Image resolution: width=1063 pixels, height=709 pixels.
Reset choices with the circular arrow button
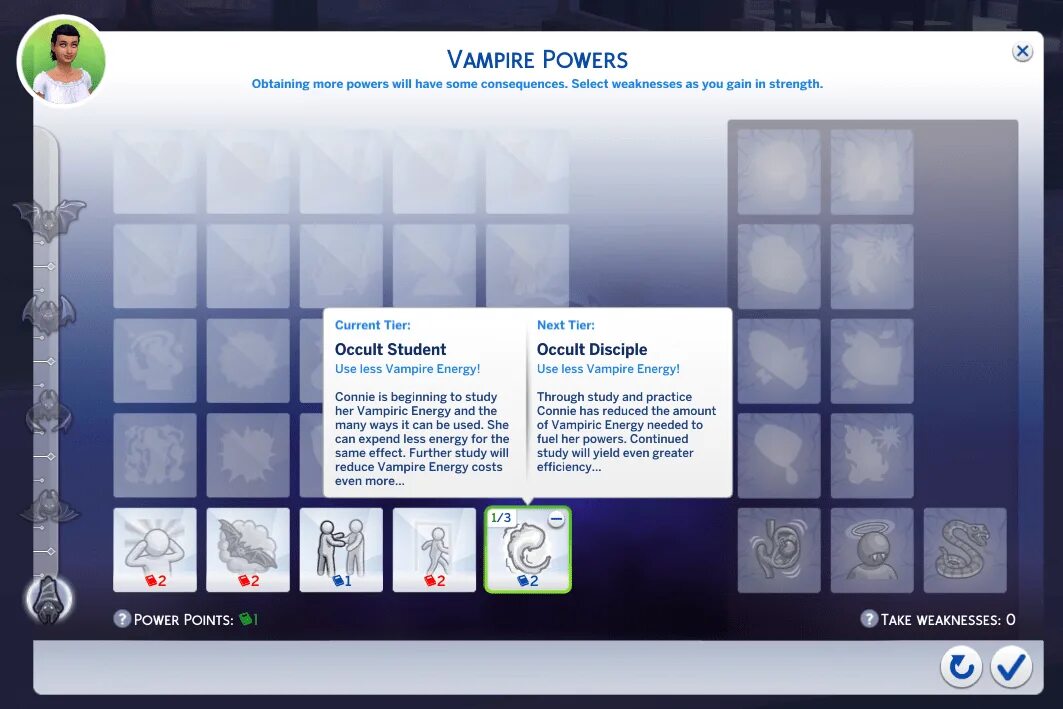click(x=961, y=666)
